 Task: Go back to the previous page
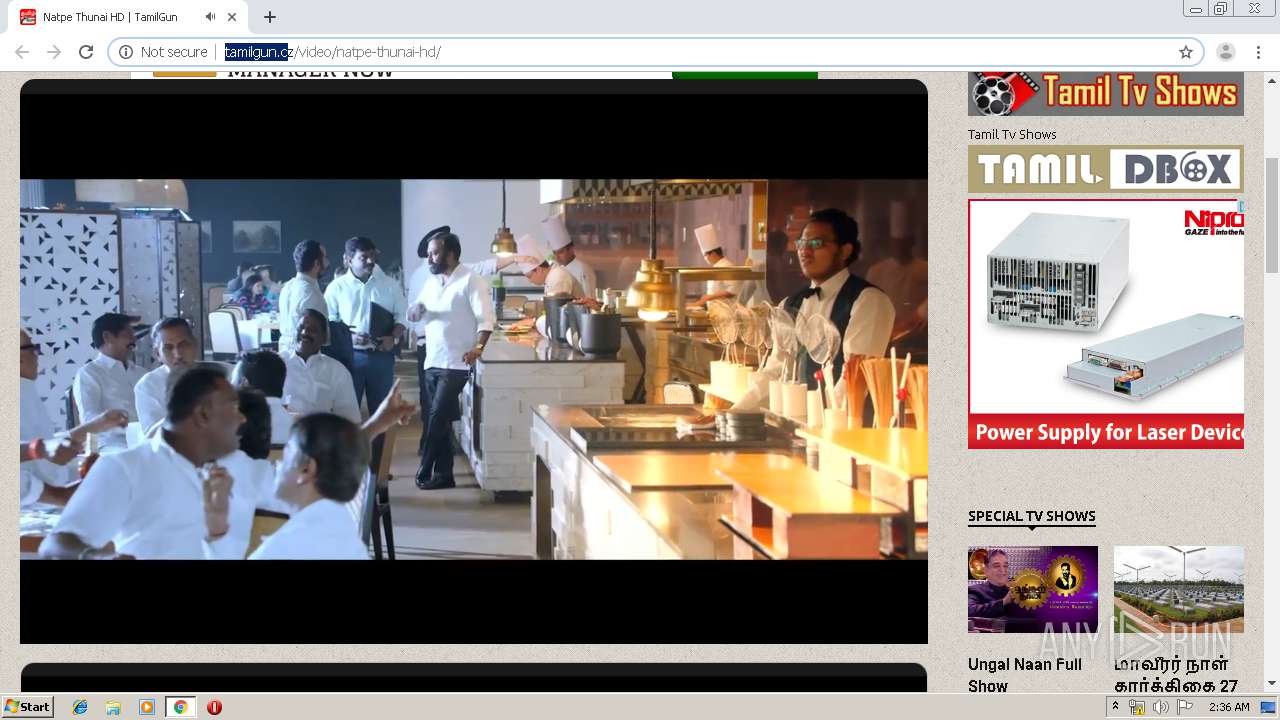click(22, 52)
